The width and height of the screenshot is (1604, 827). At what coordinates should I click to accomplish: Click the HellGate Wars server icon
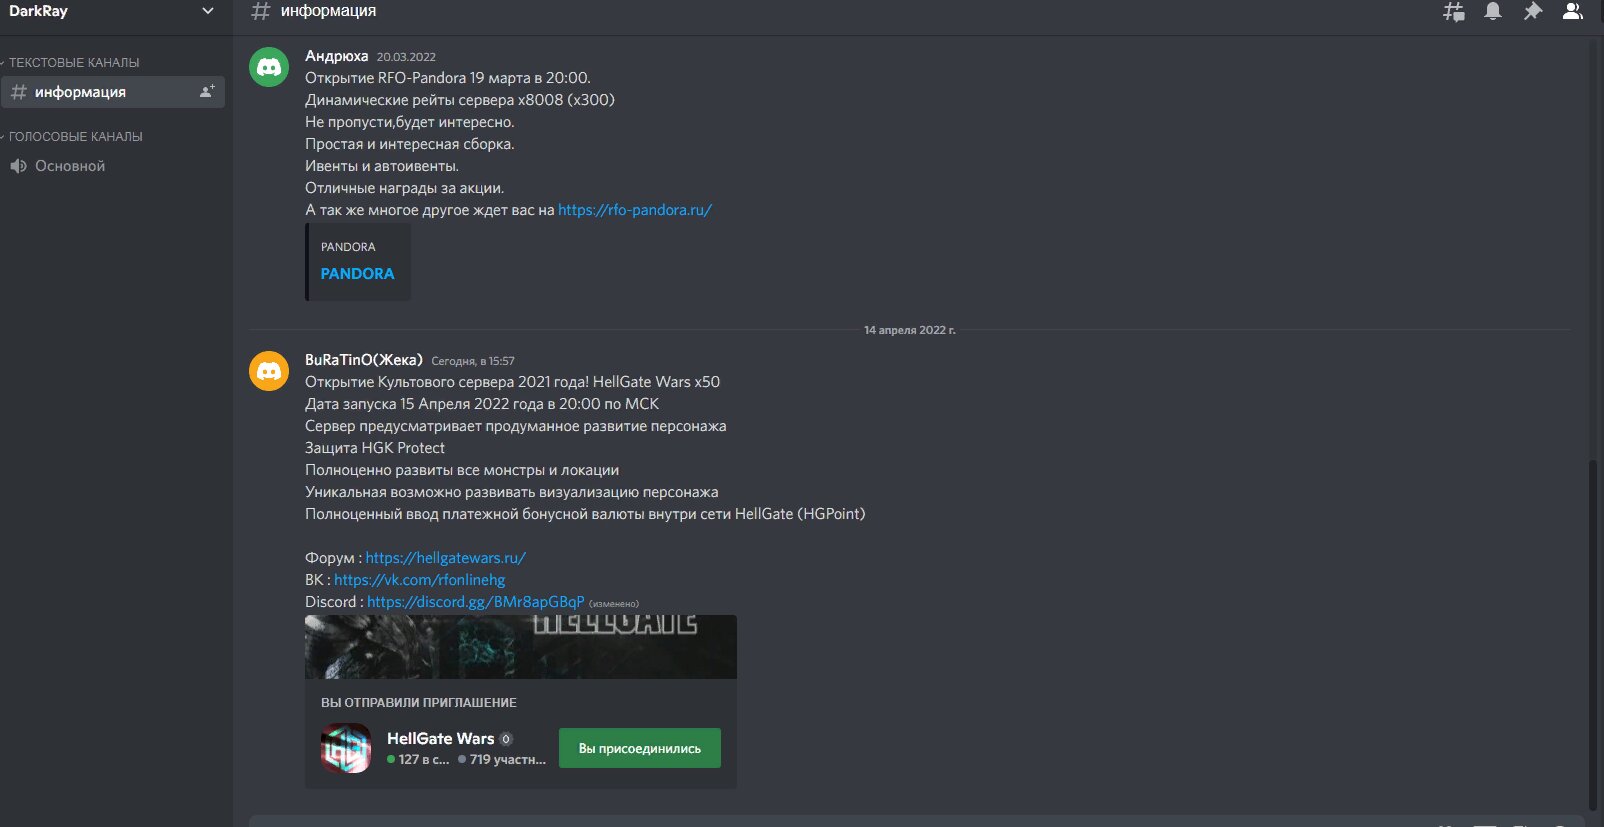click(346, 748)
